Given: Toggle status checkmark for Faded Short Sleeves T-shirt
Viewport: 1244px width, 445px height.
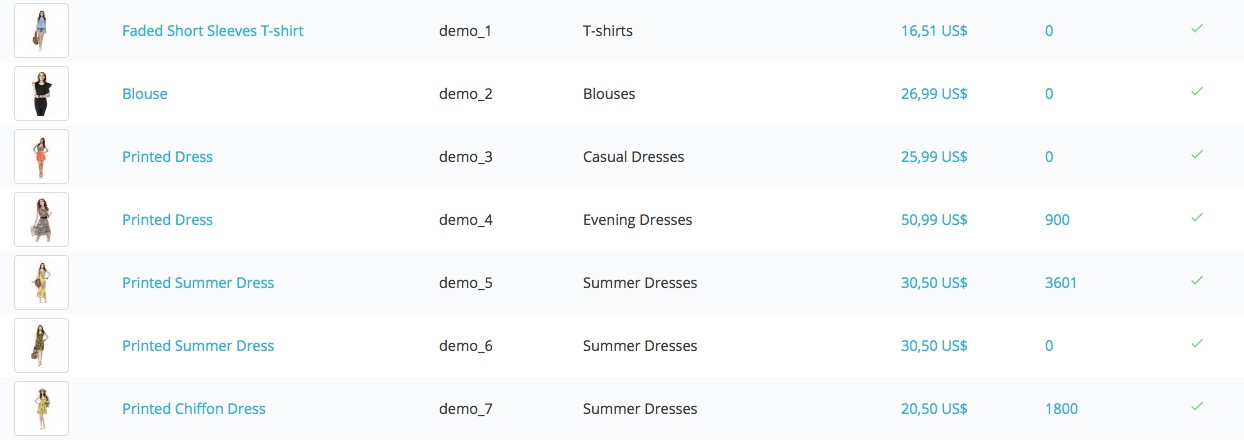Looking at the screenshot, I should click(x=1197, y=29).
